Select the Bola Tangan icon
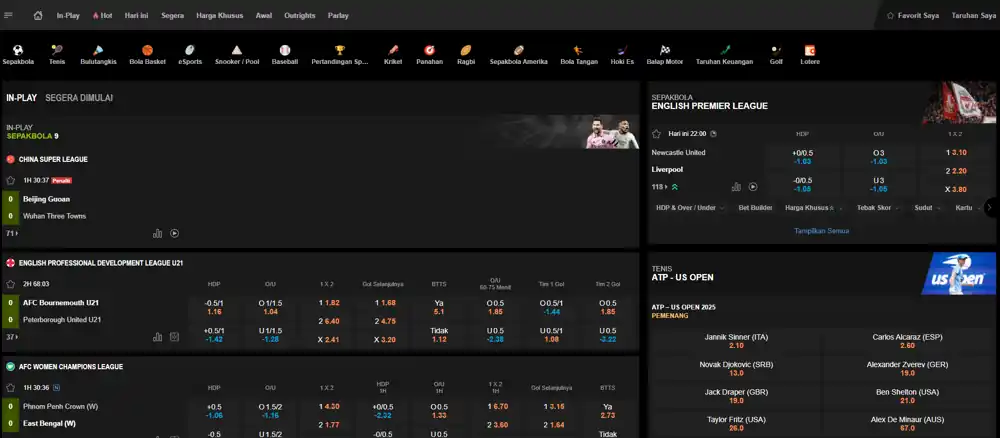 578,50
